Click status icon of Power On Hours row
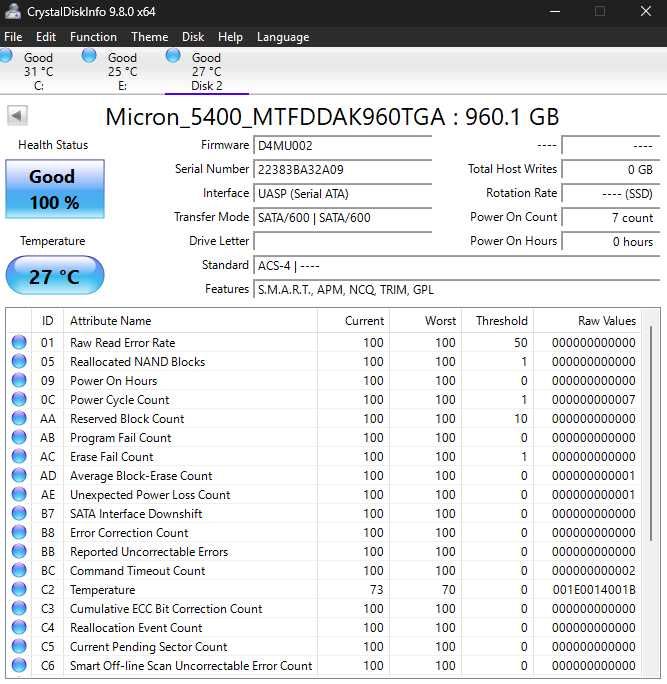Screen dimensions: 667x684 pyautogui.click(x=19, y=380)
